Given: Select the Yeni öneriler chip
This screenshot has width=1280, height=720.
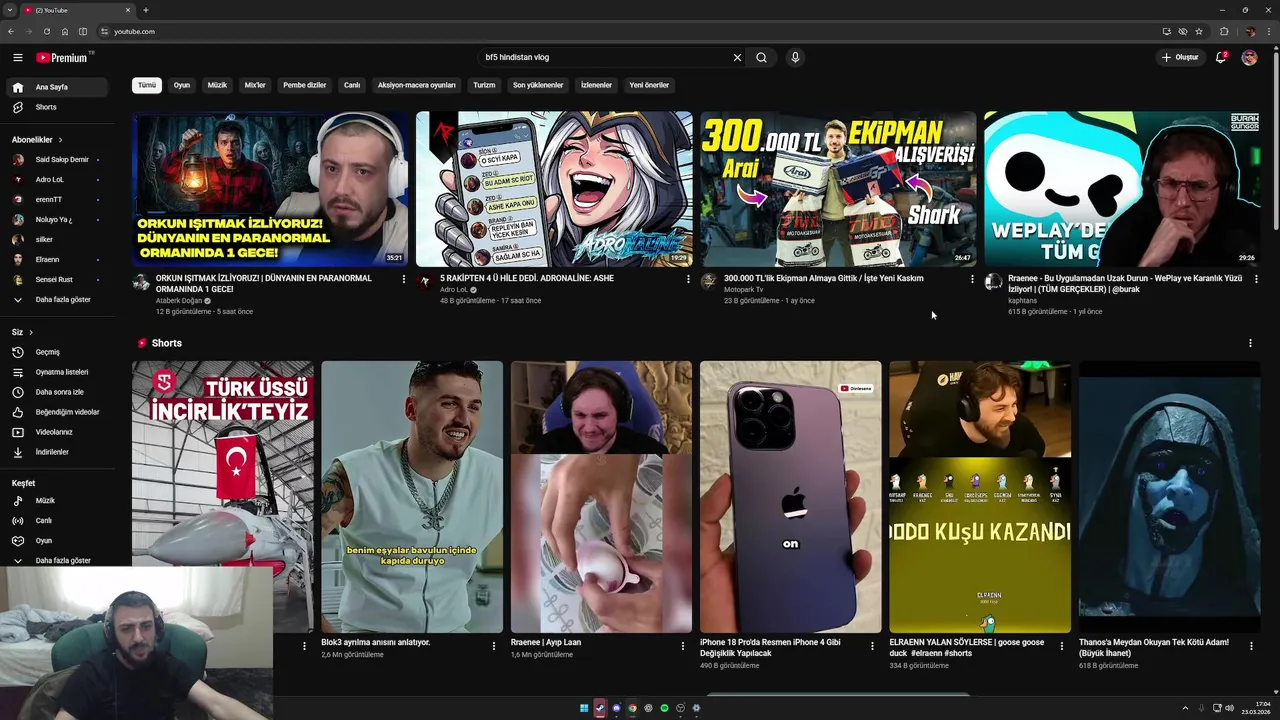Looking at the screenshot, I should [649, 85].
